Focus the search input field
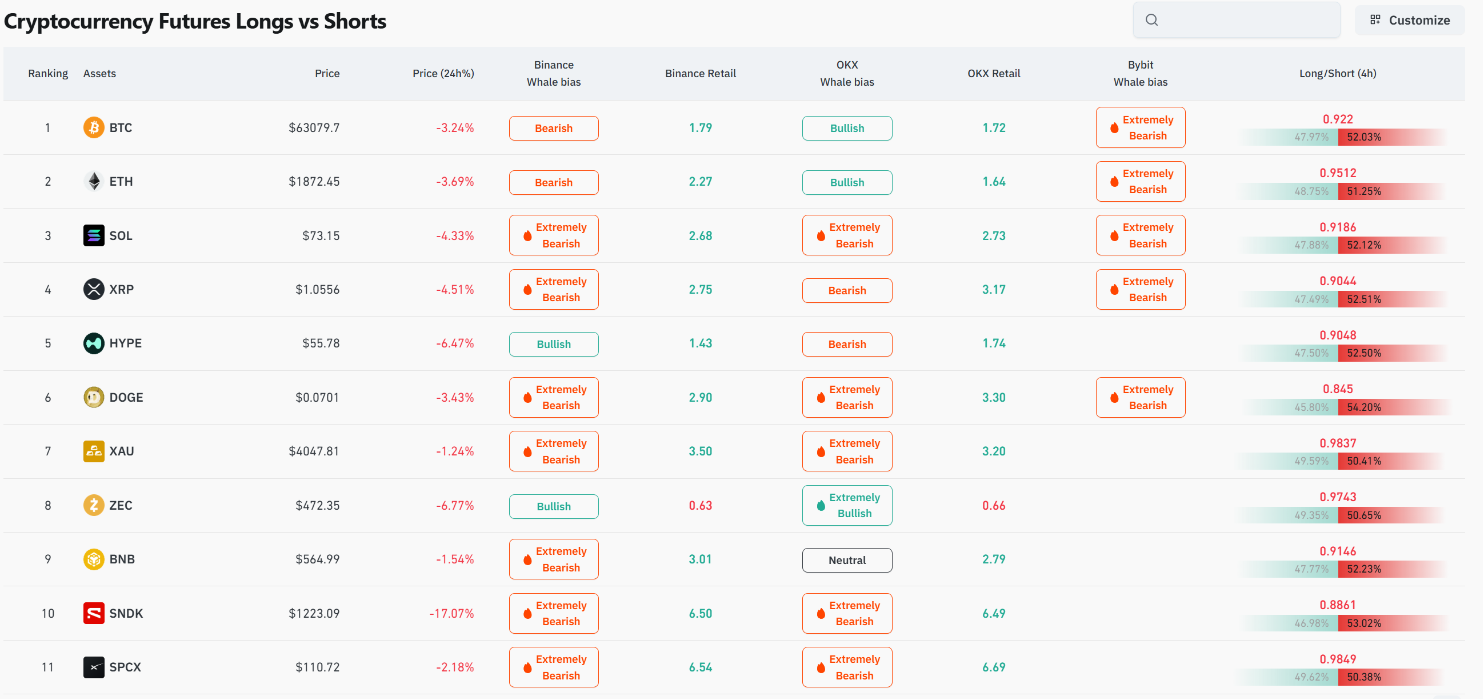Viewport: 1483px width, 699px height. (1237, 20)
